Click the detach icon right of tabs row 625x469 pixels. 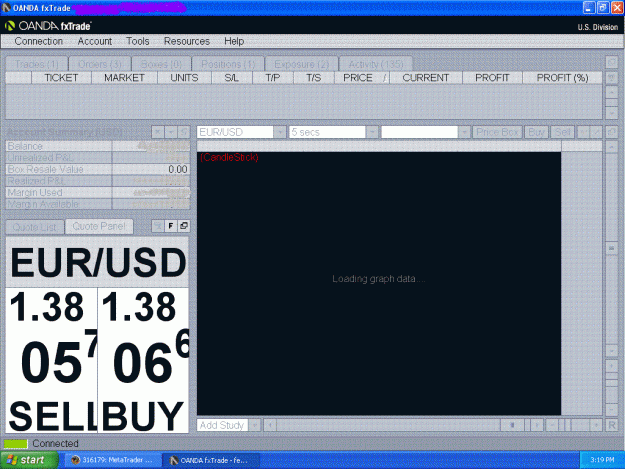pyautogui.click(x=611, y=63)
